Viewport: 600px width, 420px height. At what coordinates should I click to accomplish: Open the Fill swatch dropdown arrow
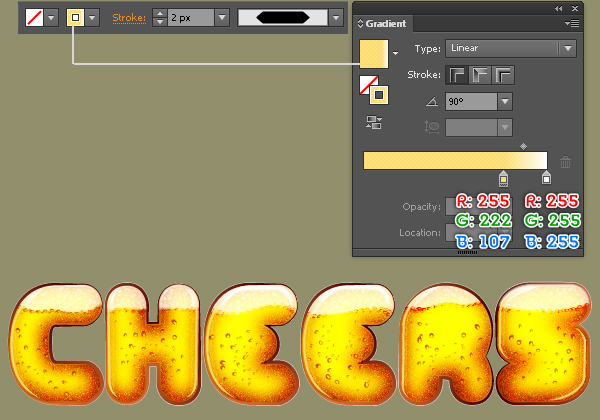pyautogui.click(x=51, y=18)
